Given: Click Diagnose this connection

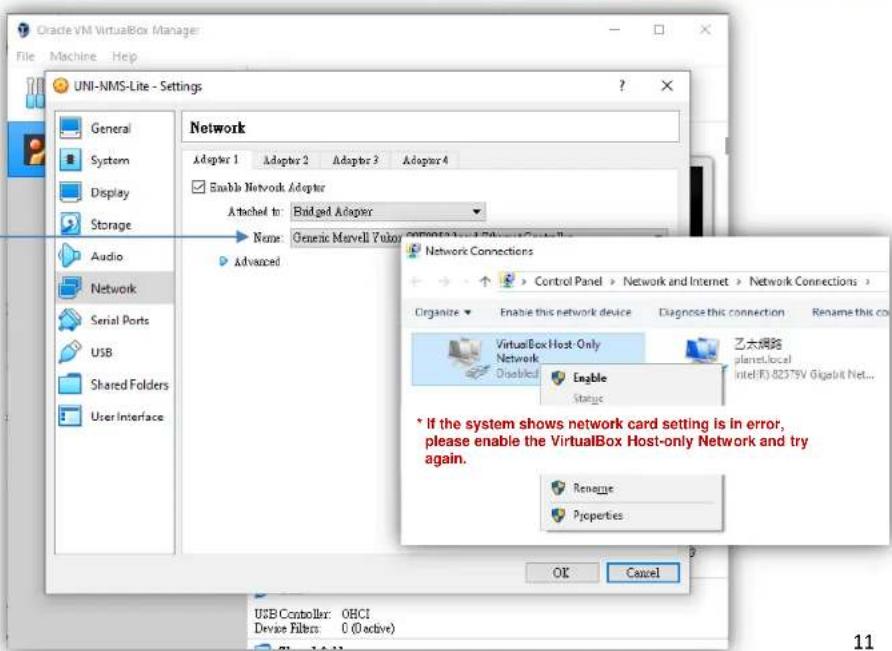Looking at the screenshot, I should pyautogui.click(x=721, y=312).
